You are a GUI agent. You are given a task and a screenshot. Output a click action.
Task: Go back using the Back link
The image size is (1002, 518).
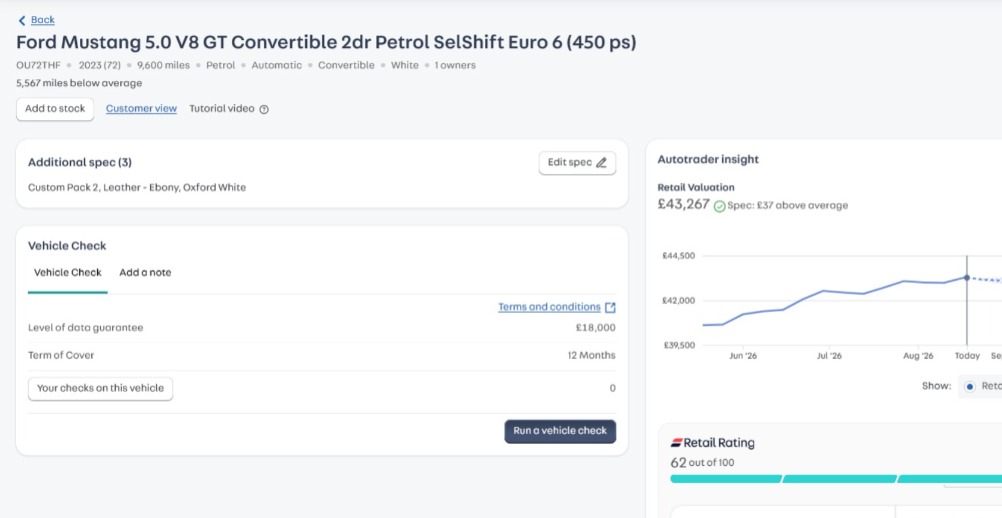click(x=43, y=20)
